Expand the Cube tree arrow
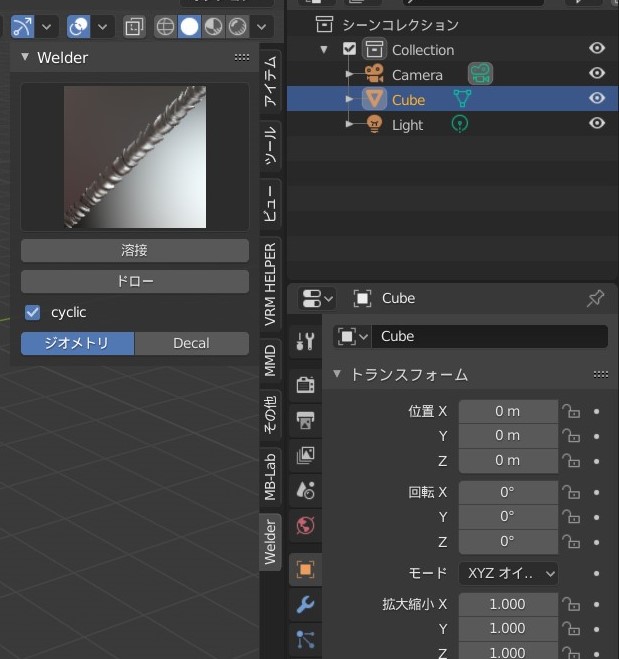Viewport: 619px width, 659px height. [x=349, y=99]
